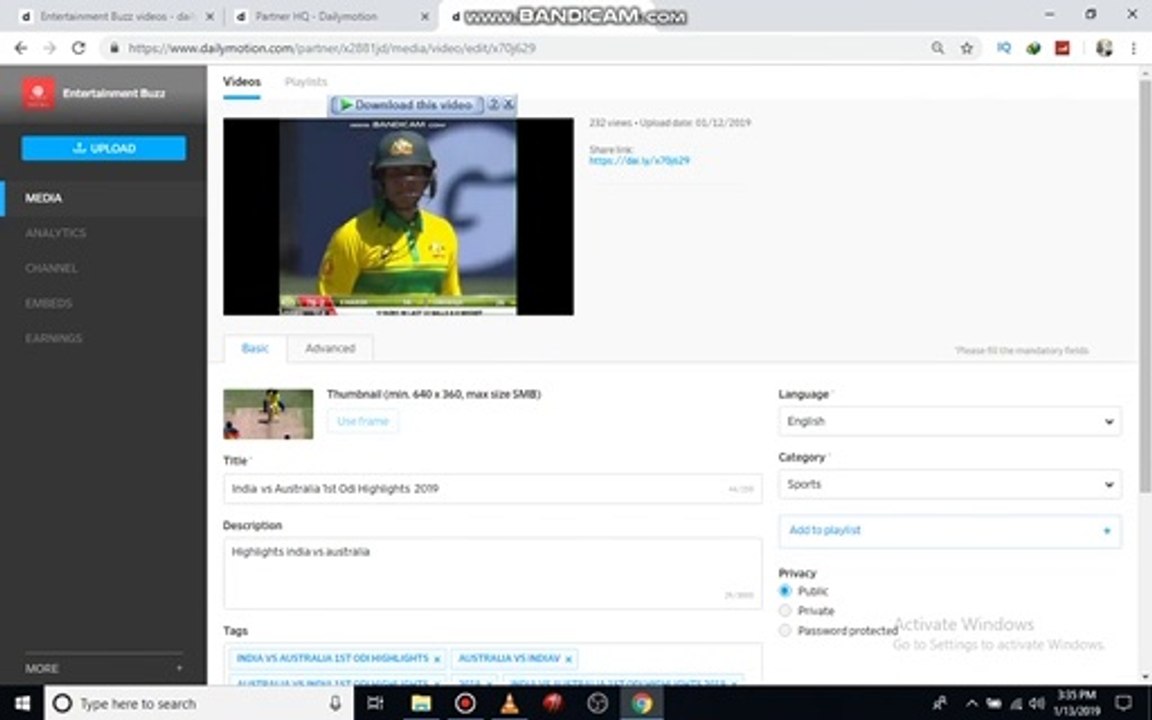Switch to Videos tab

242,82
